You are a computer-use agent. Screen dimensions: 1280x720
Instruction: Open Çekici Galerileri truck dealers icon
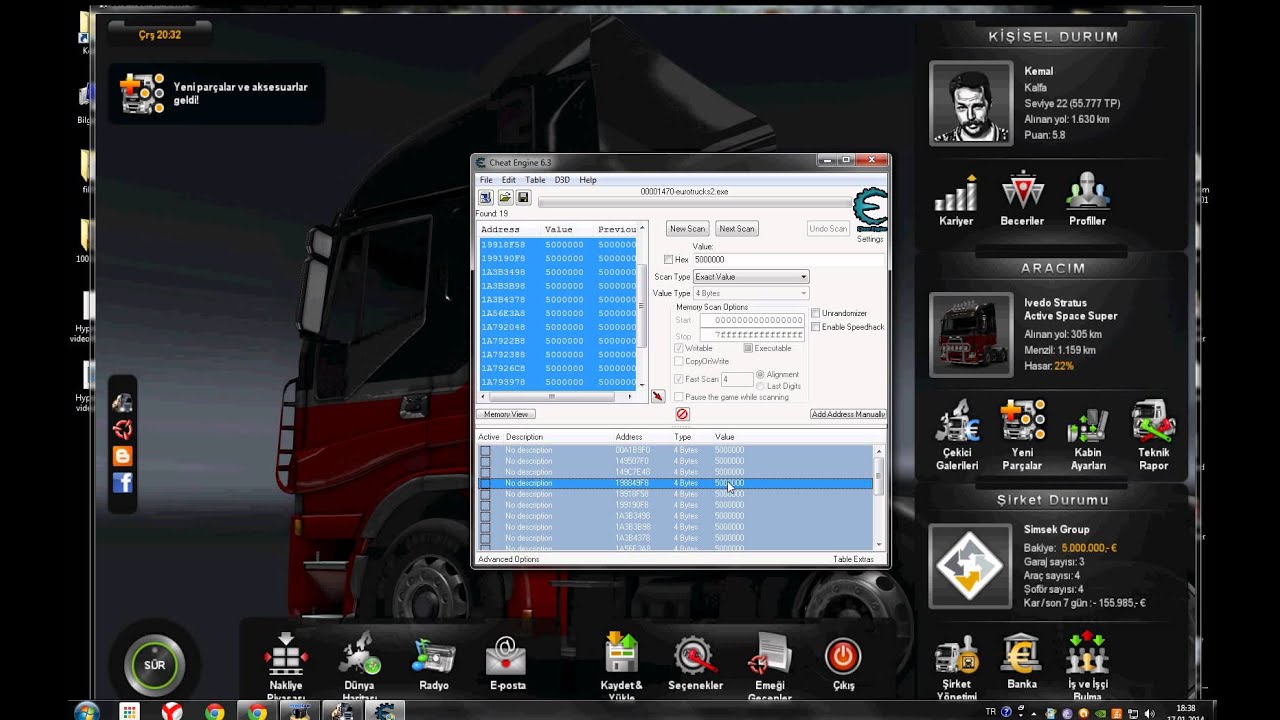click(x=957, y=422)
